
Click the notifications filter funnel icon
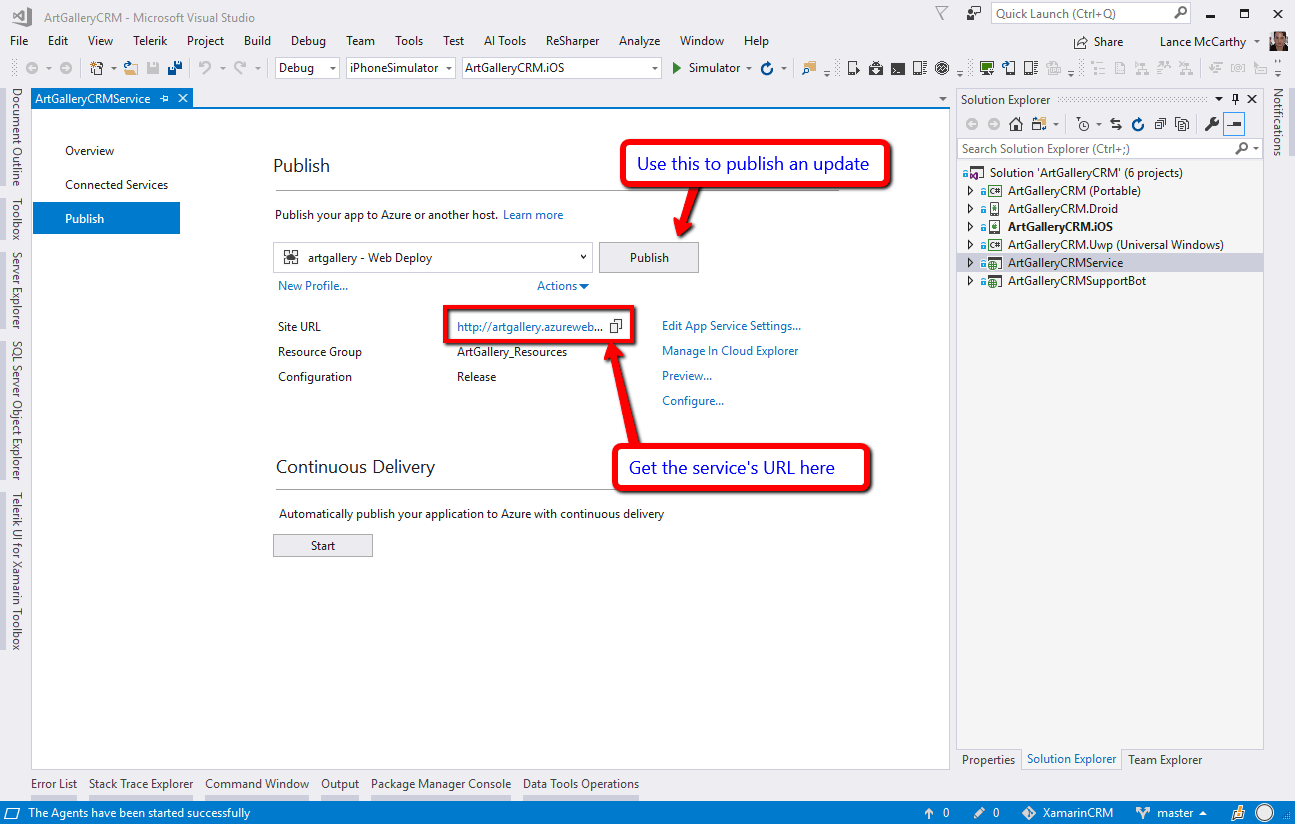coord(942,13)
